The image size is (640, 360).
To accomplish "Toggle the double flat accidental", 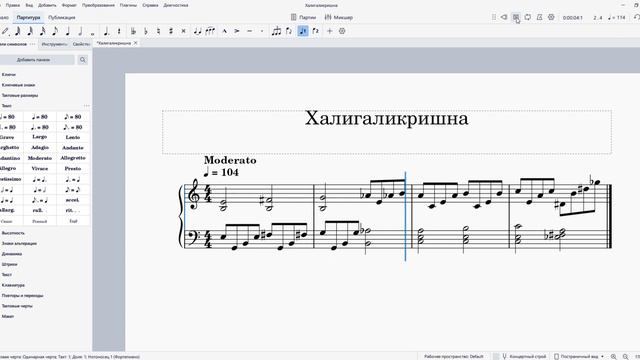I will (133, 31).
